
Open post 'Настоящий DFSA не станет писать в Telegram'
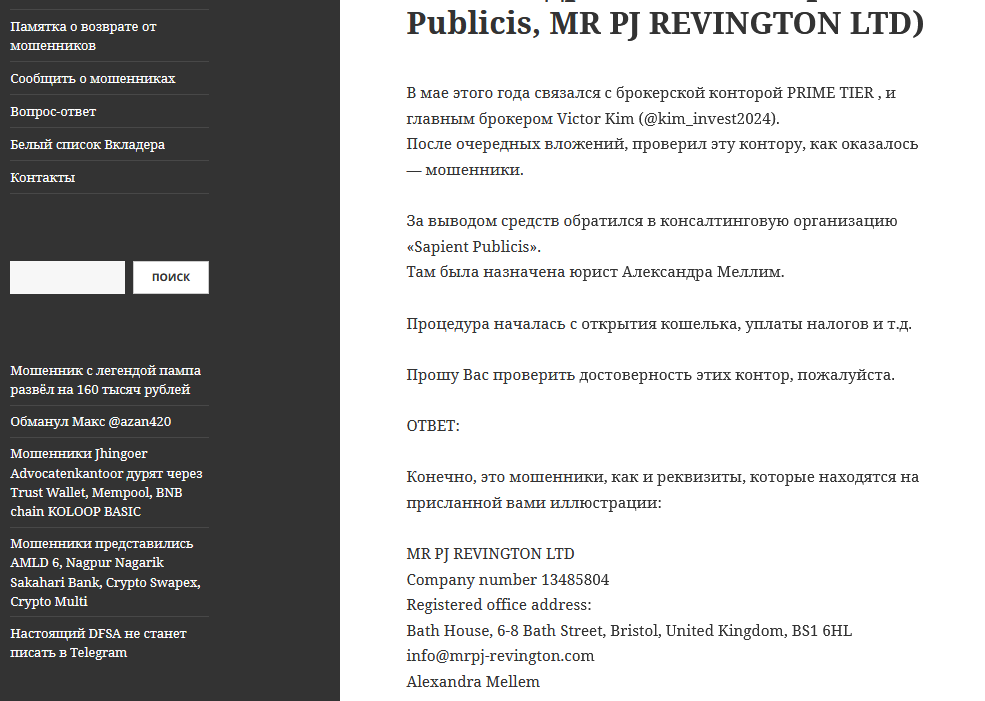[x=98, y=643]
